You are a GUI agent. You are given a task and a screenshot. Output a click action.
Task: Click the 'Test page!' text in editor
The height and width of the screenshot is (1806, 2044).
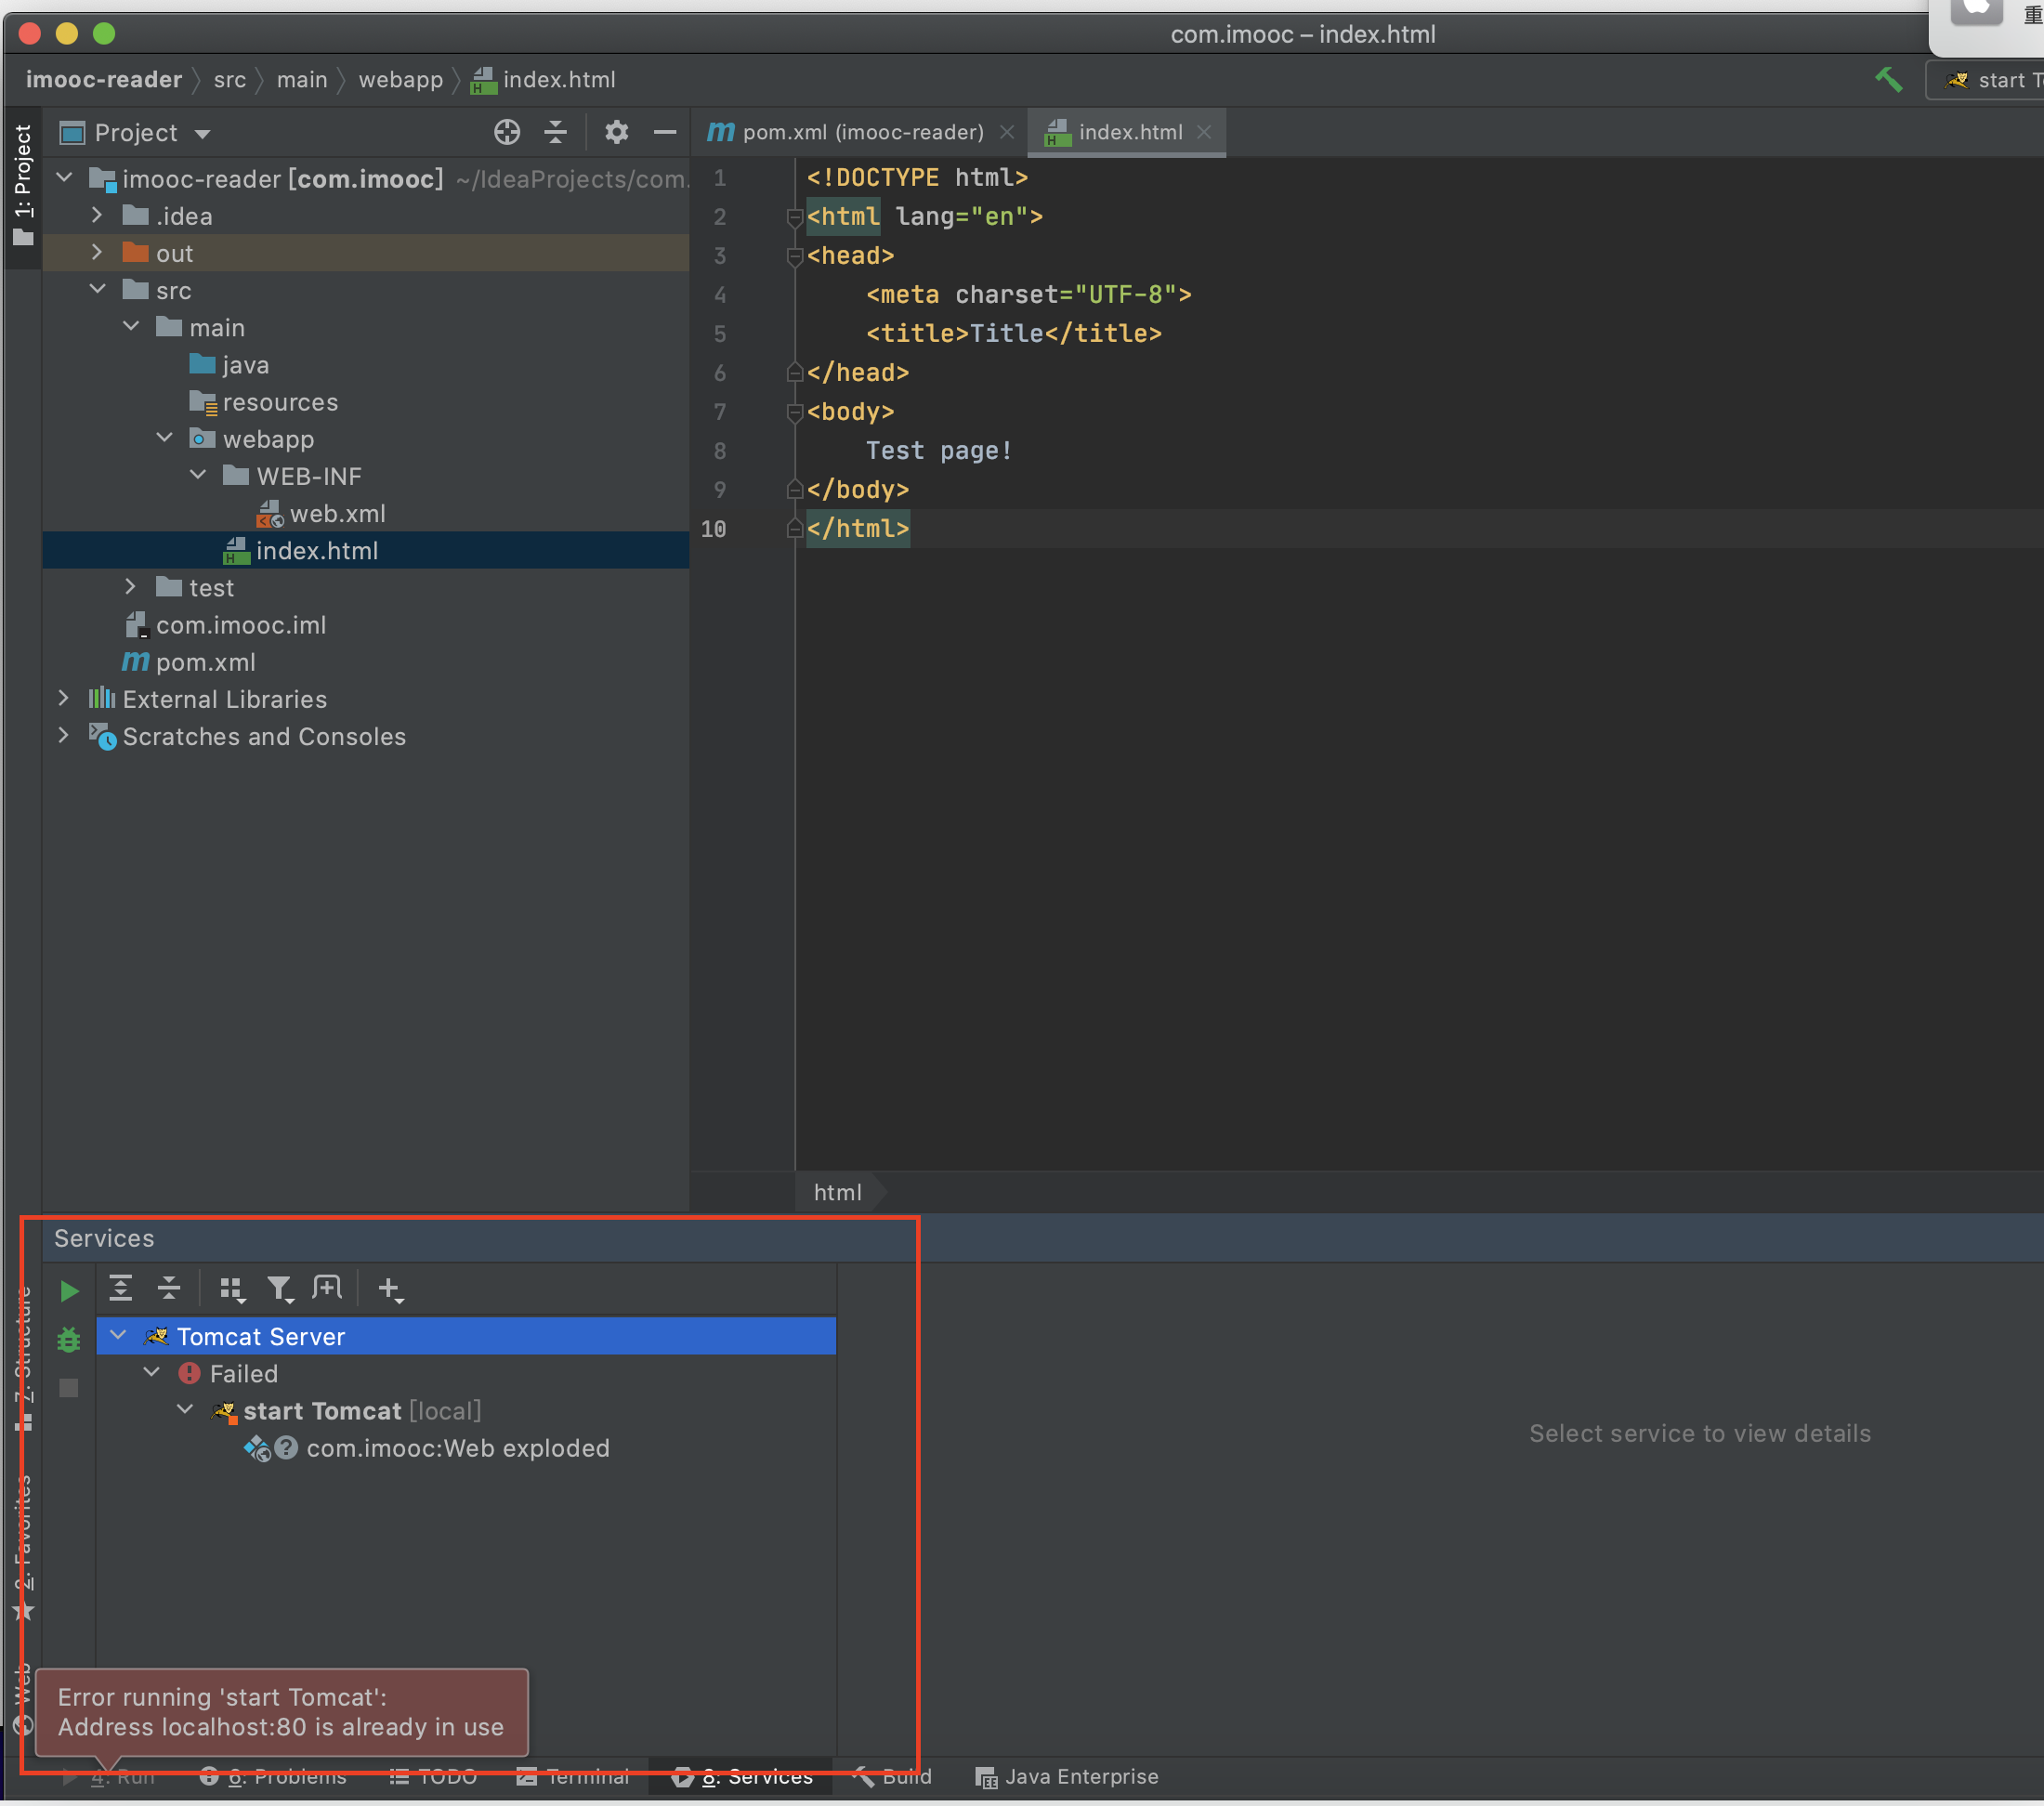pos(939,451)
